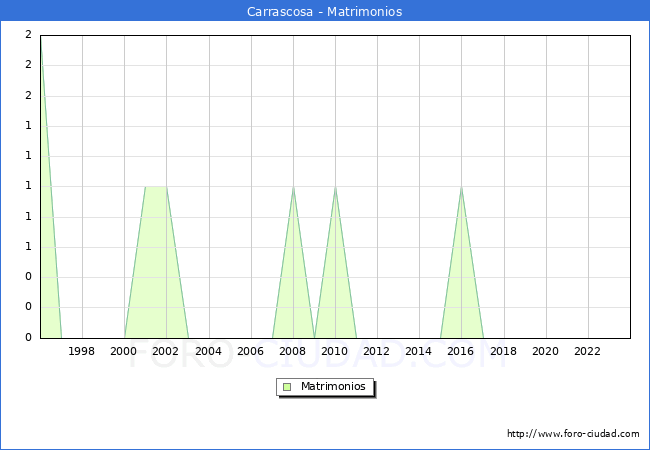Click the flat-topped 2001-2002 data area
Image resolution: width=650 pixels, height=450 pixels.
click(x=156, y=262)
